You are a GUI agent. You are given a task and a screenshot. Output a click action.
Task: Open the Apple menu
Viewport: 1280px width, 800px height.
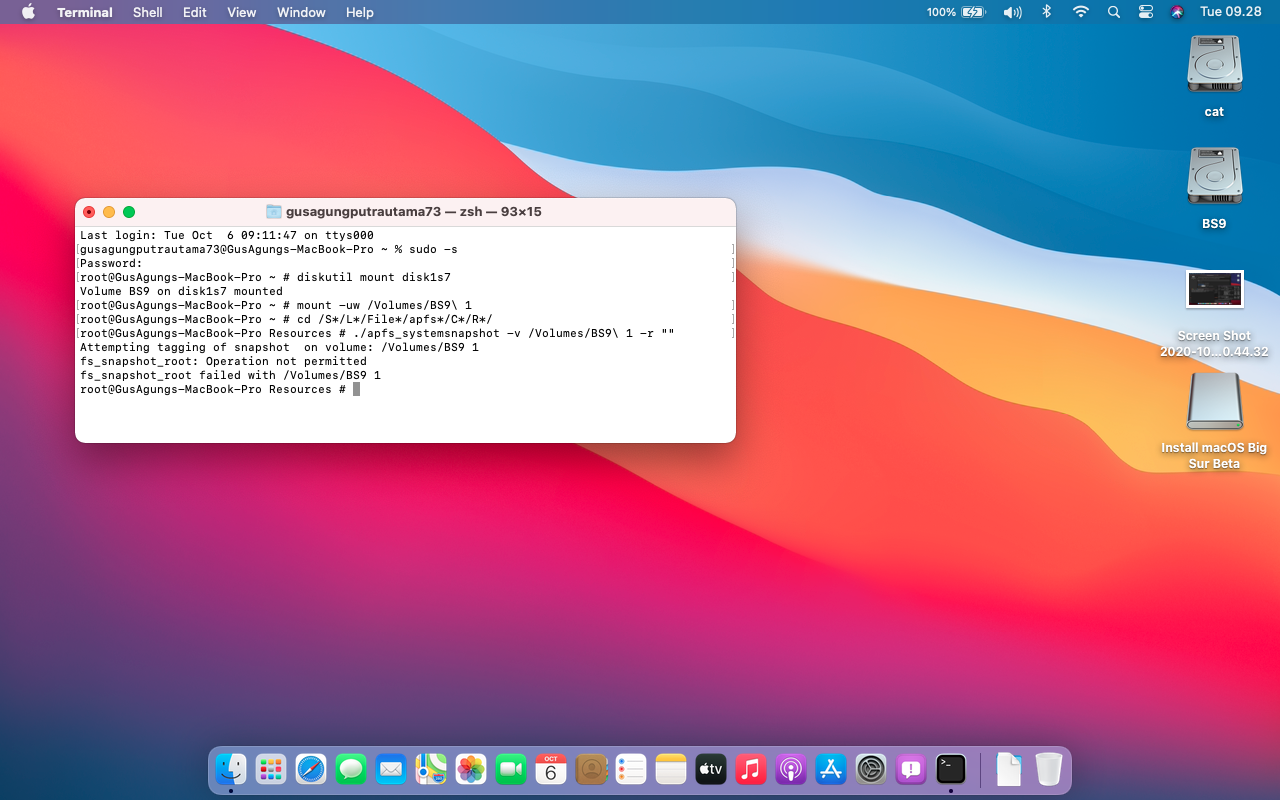pyautogui.click(x=28, y=12)
